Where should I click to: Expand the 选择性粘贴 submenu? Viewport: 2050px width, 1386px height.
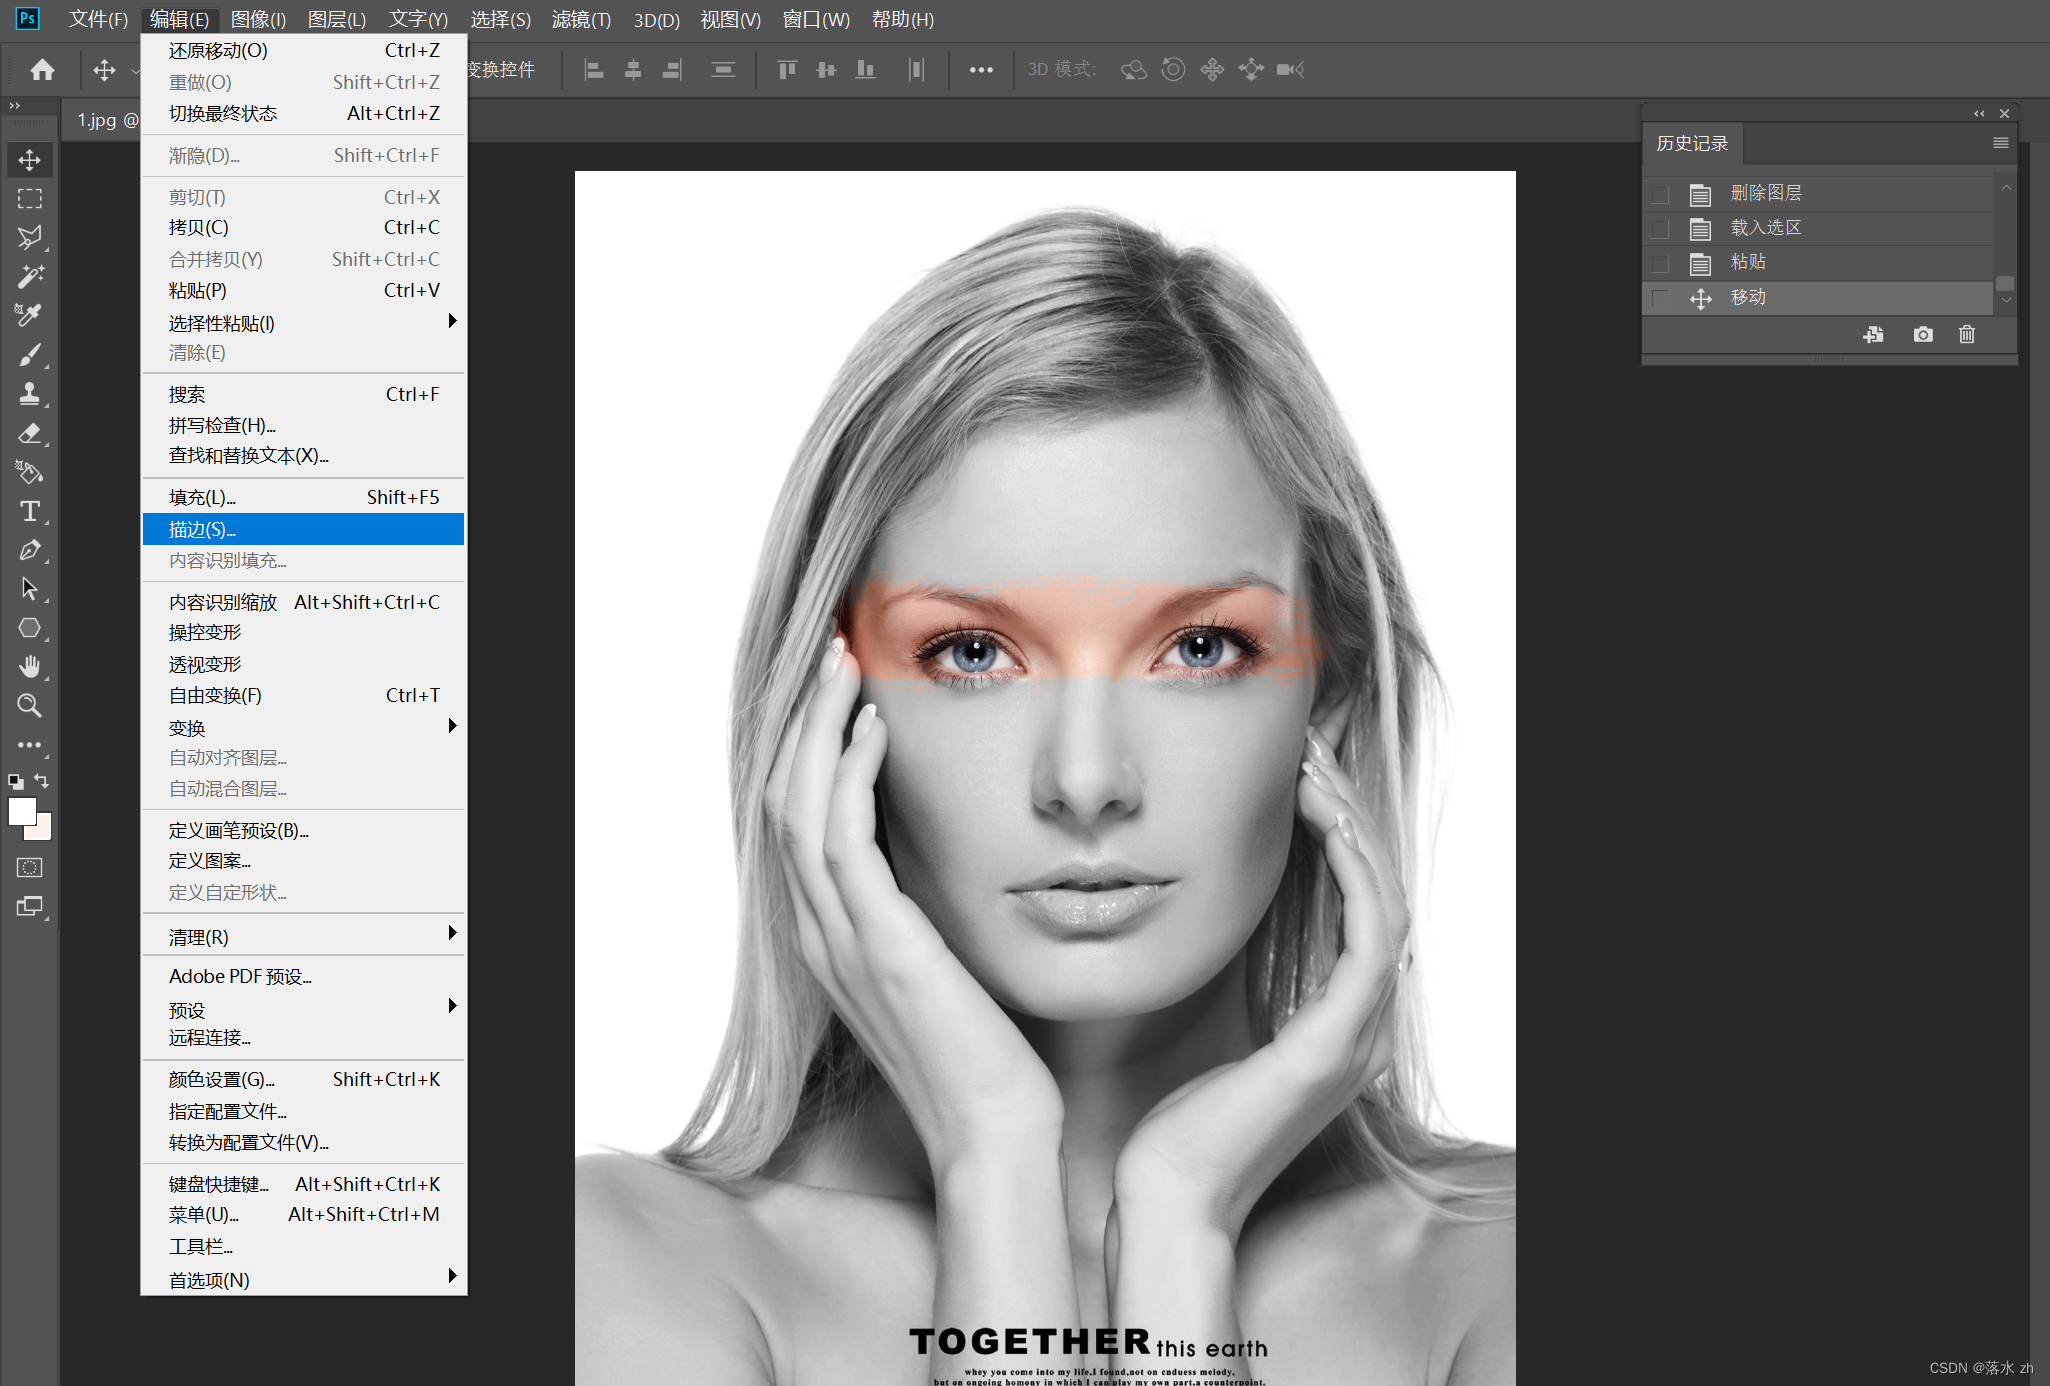click(x=452, y=321)
